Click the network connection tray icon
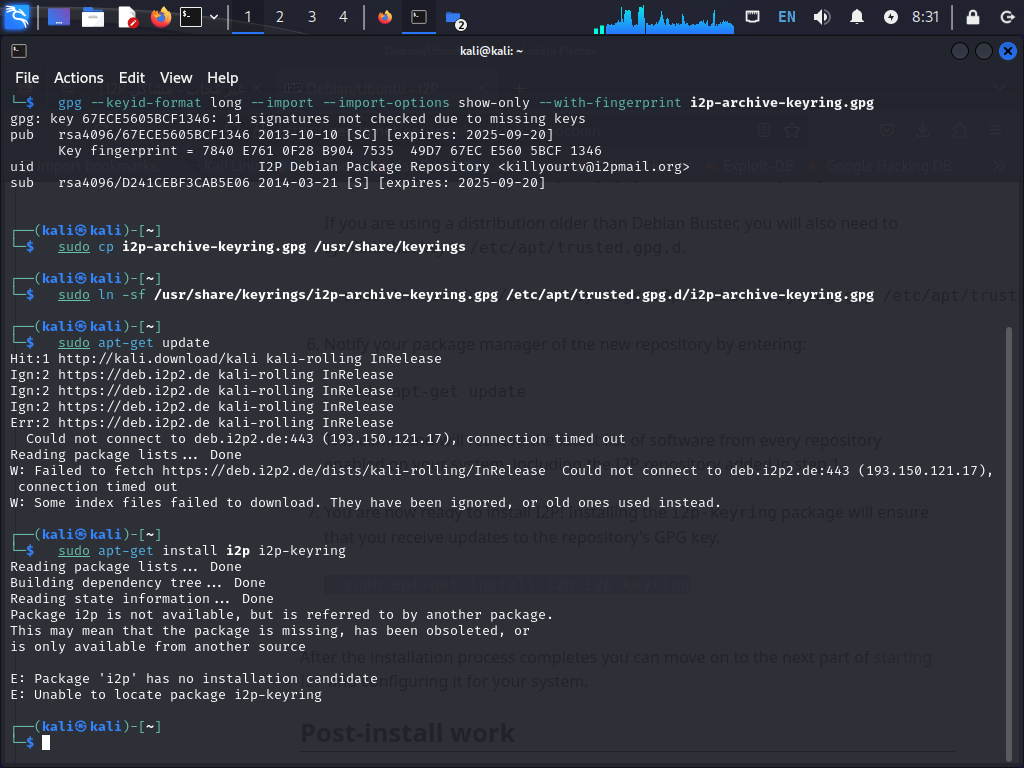This screenshot has height=768, width=1024. pos(752,17)
